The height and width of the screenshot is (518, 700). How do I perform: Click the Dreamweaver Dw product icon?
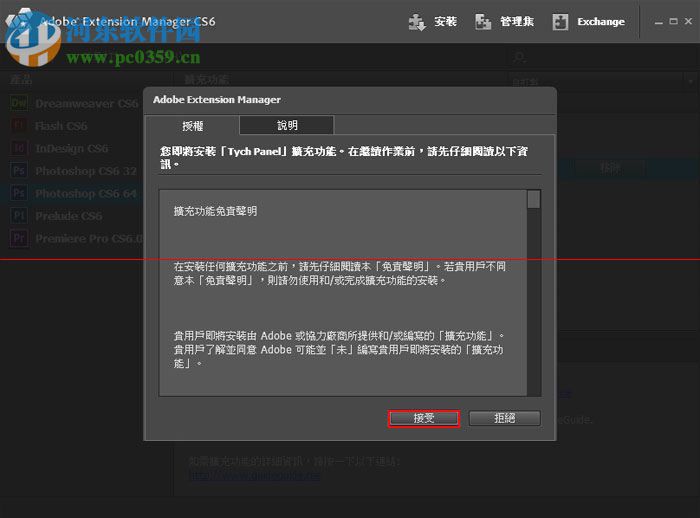(19, 104)
